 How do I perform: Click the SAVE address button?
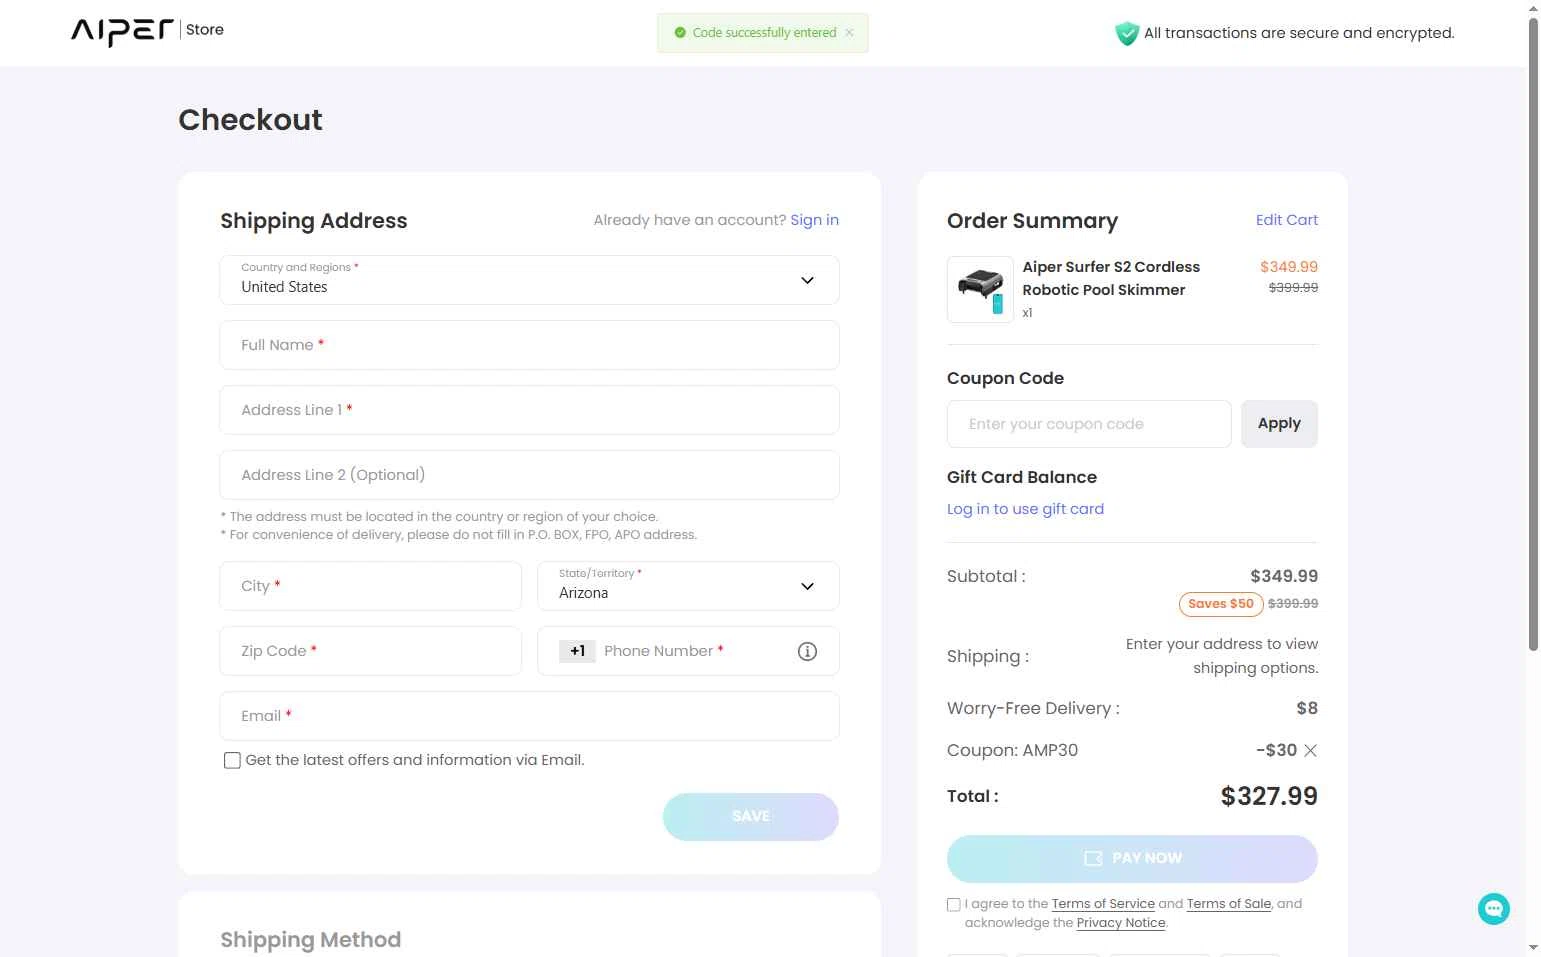(750, 817)
